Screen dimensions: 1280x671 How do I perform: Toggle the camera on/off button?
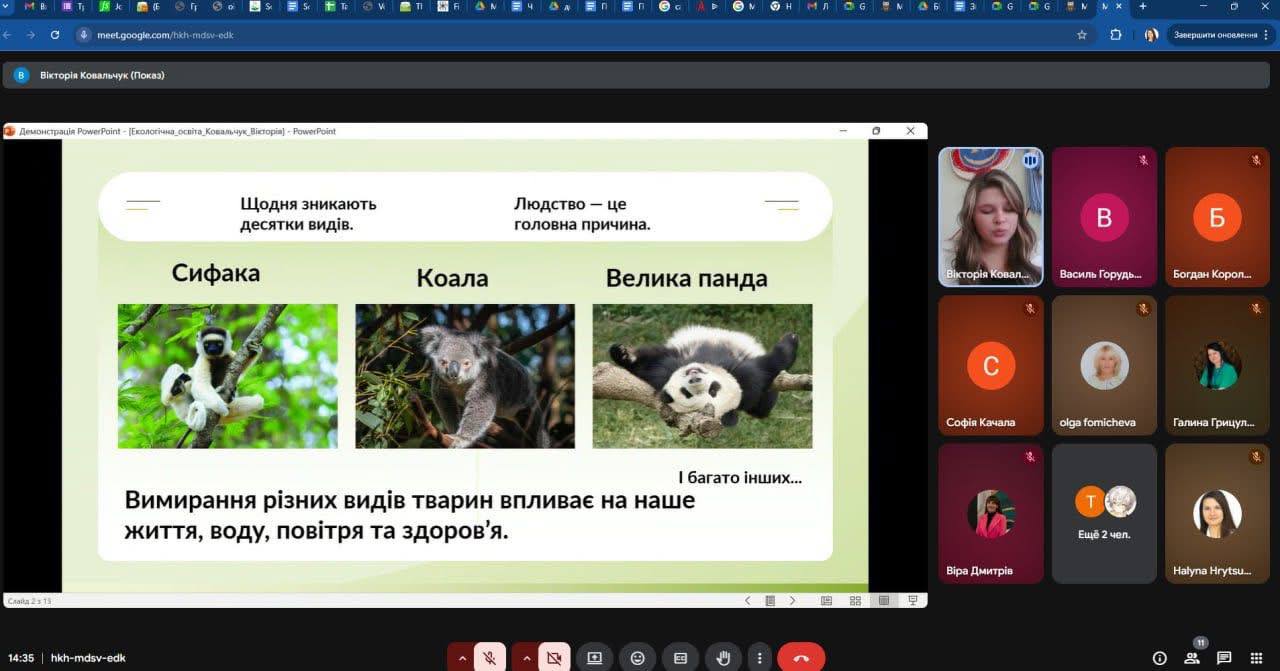[x=553, y=658]
